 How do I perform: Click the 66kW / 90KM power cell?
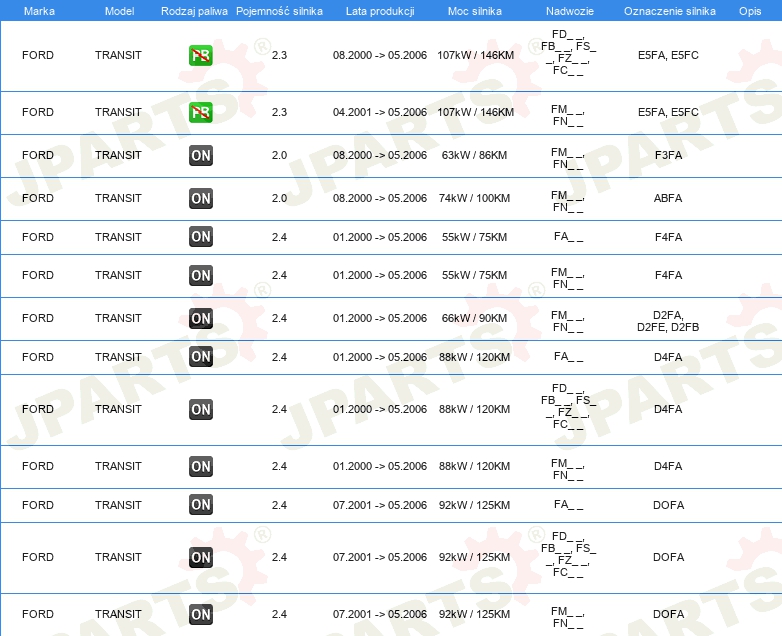[474, 318]
